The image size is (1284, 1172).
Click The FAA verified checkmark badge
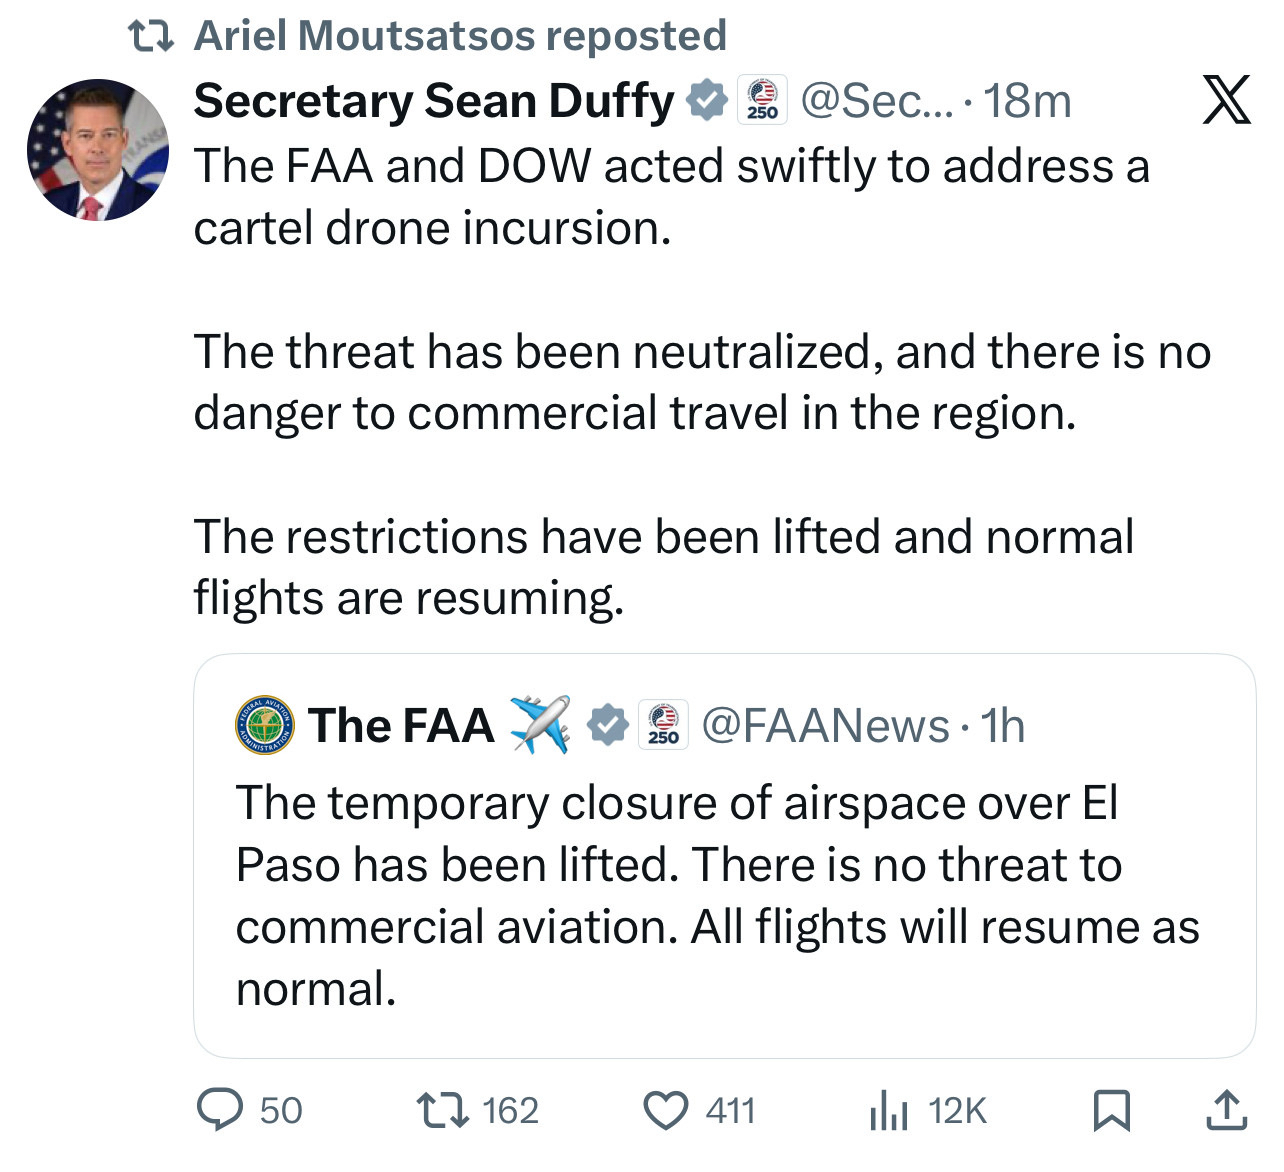607,725
